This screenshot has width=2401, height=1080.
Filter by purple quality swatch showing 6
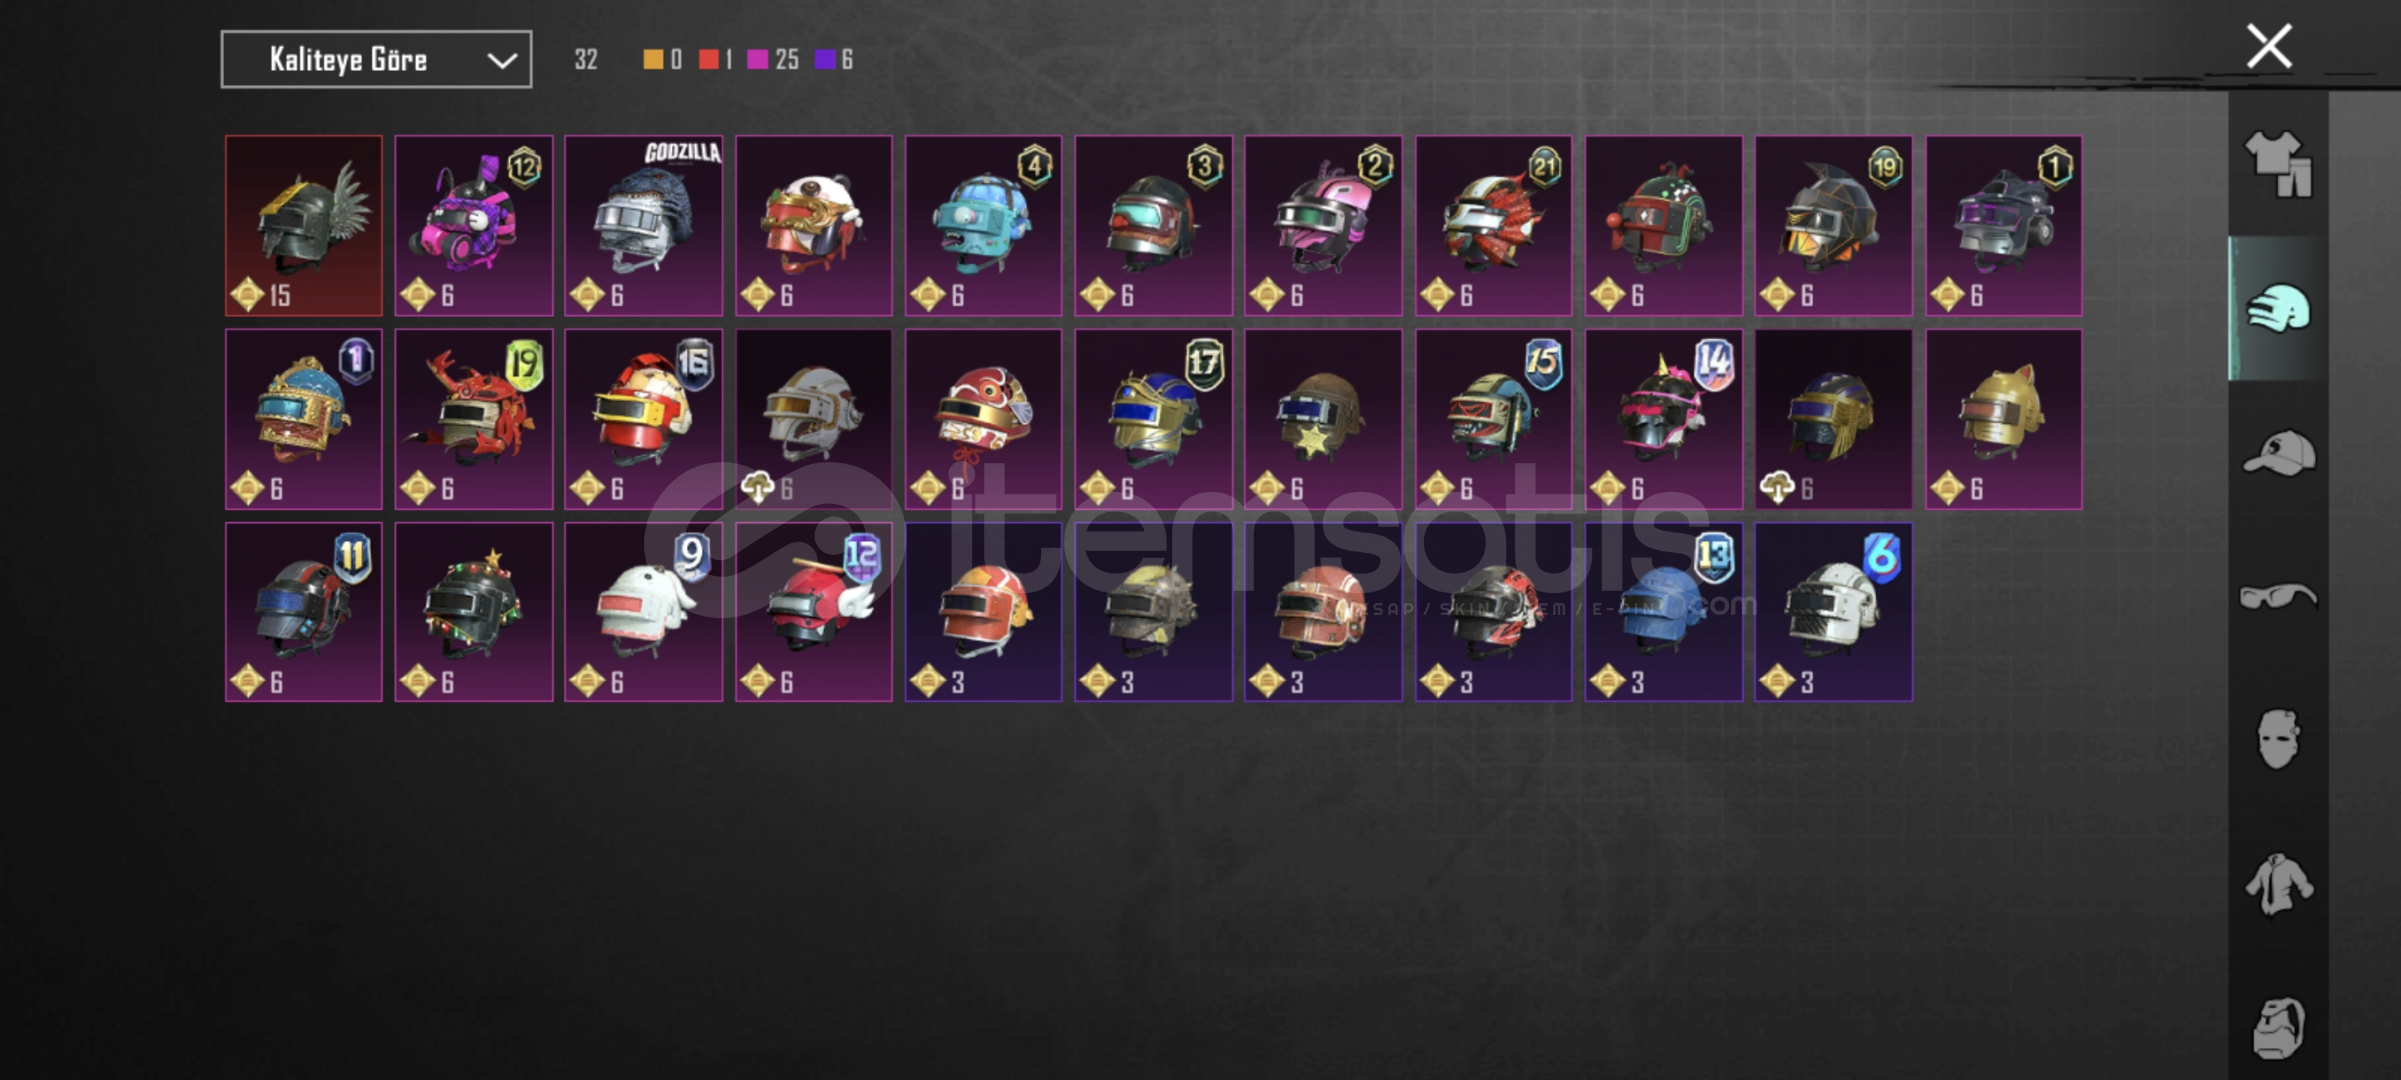[x=825, y=60]
